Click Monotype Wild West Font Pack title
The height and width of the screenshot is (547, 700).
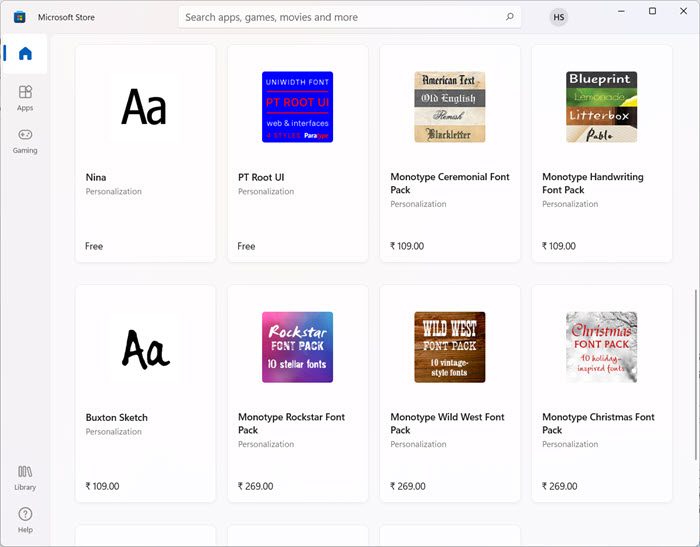click(447, 423)
